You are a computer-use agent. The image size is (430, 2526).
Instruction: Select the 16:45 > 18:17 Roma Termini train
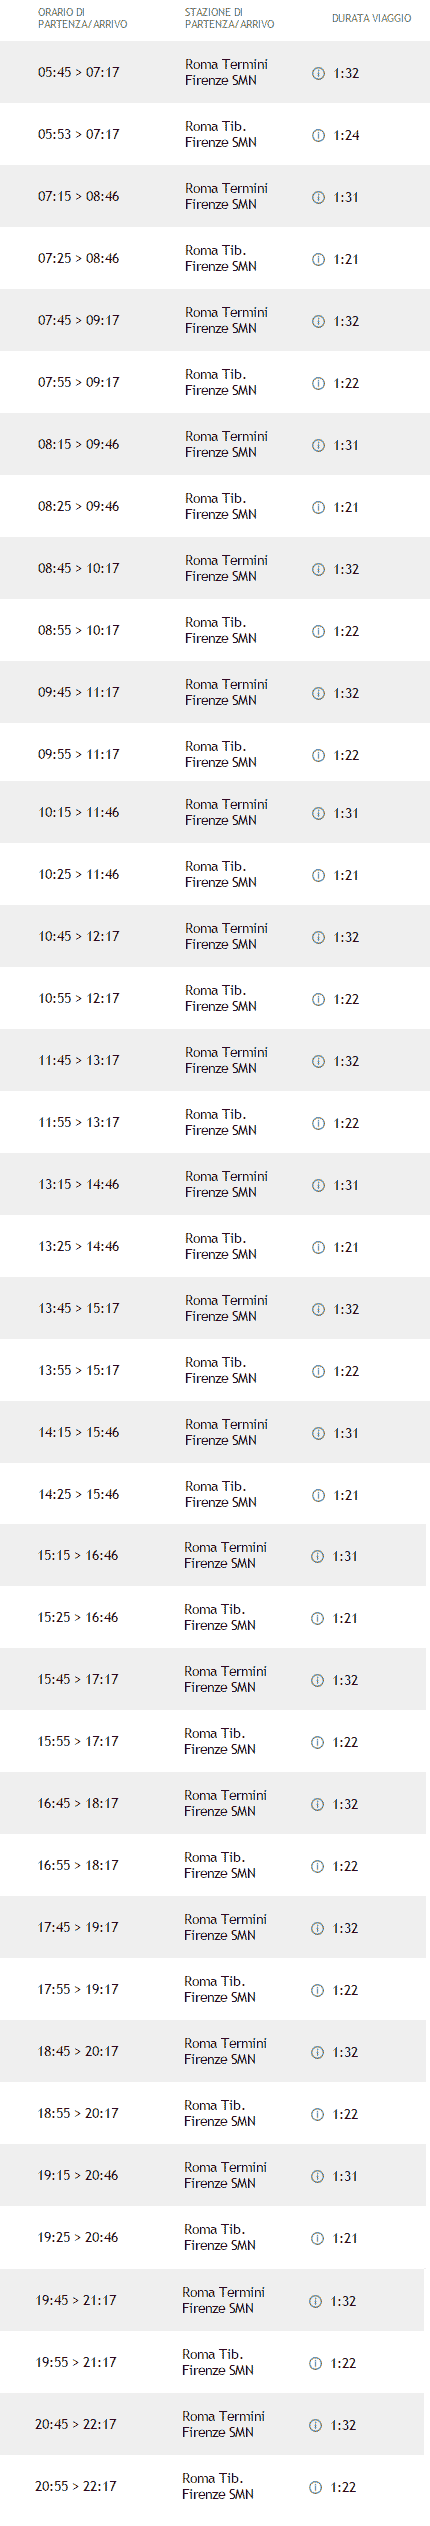(213, 1803)
